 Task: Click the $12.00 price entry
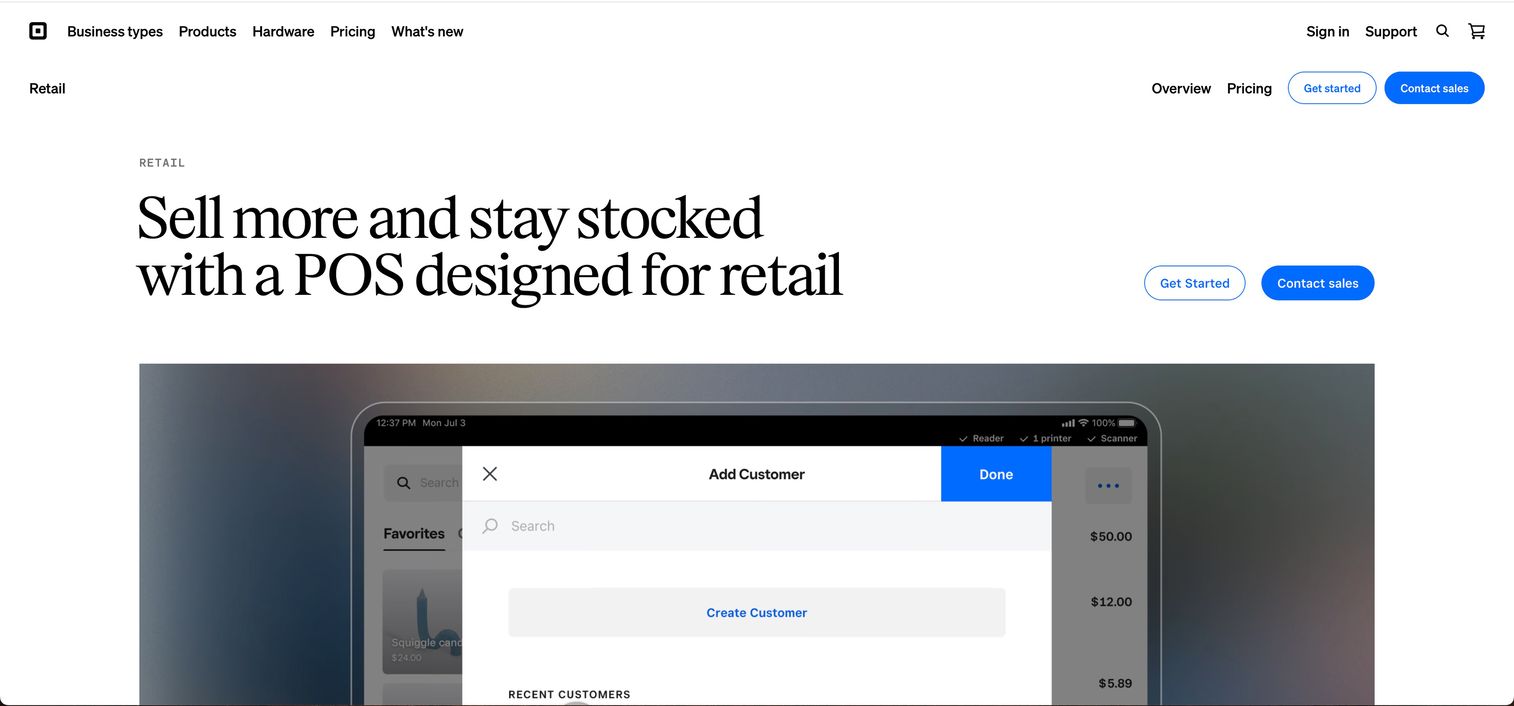1111,602
